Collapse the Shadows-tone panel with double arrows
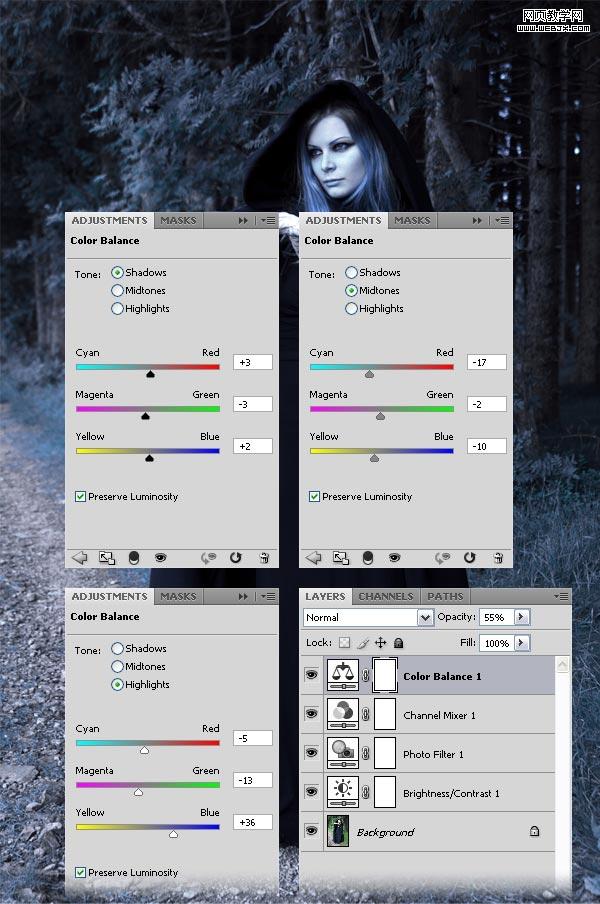600x904 pixels. 243,221
